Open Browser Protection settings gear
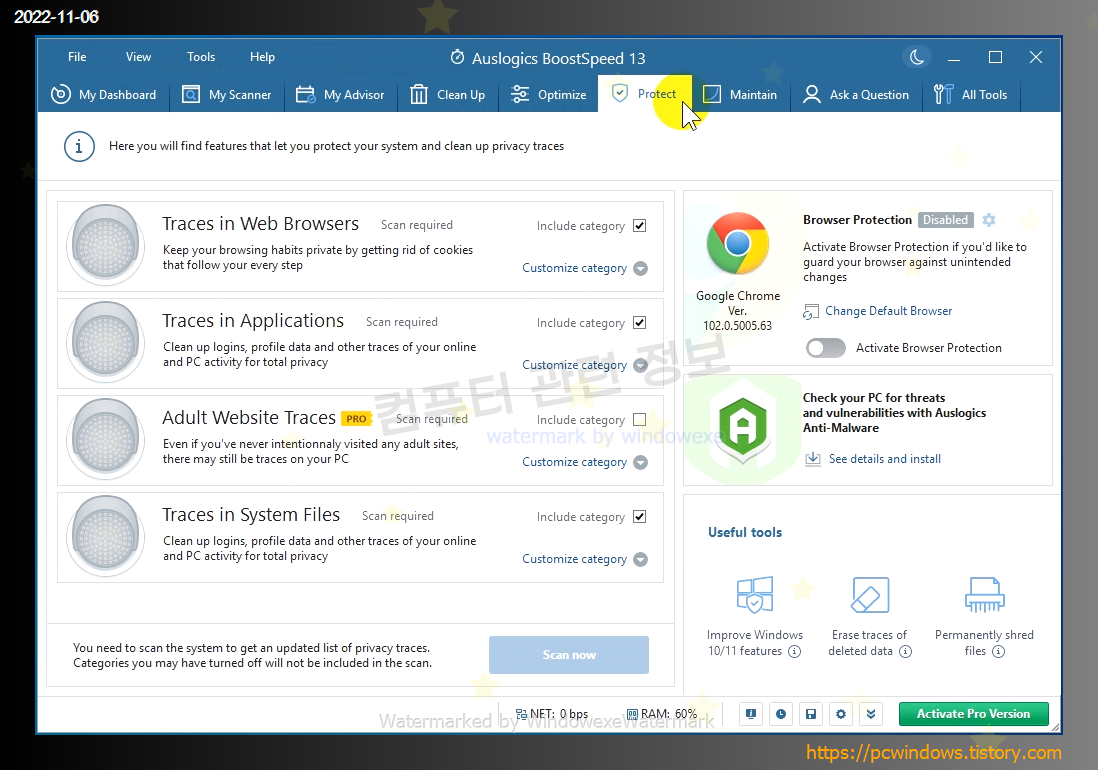Image resolution: width=1098 pixels, height=770 pixels. [989, 220]
